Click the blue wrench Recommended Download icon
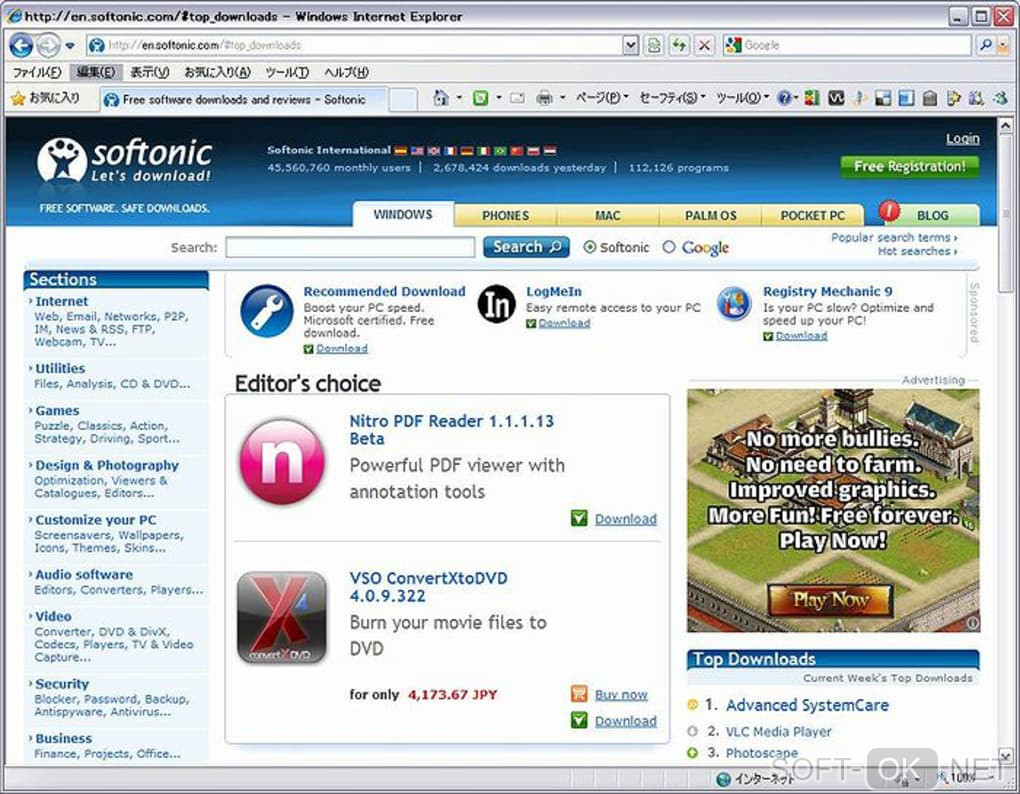The width and height of the screenshot is (1020, 794). pos(267,311)
